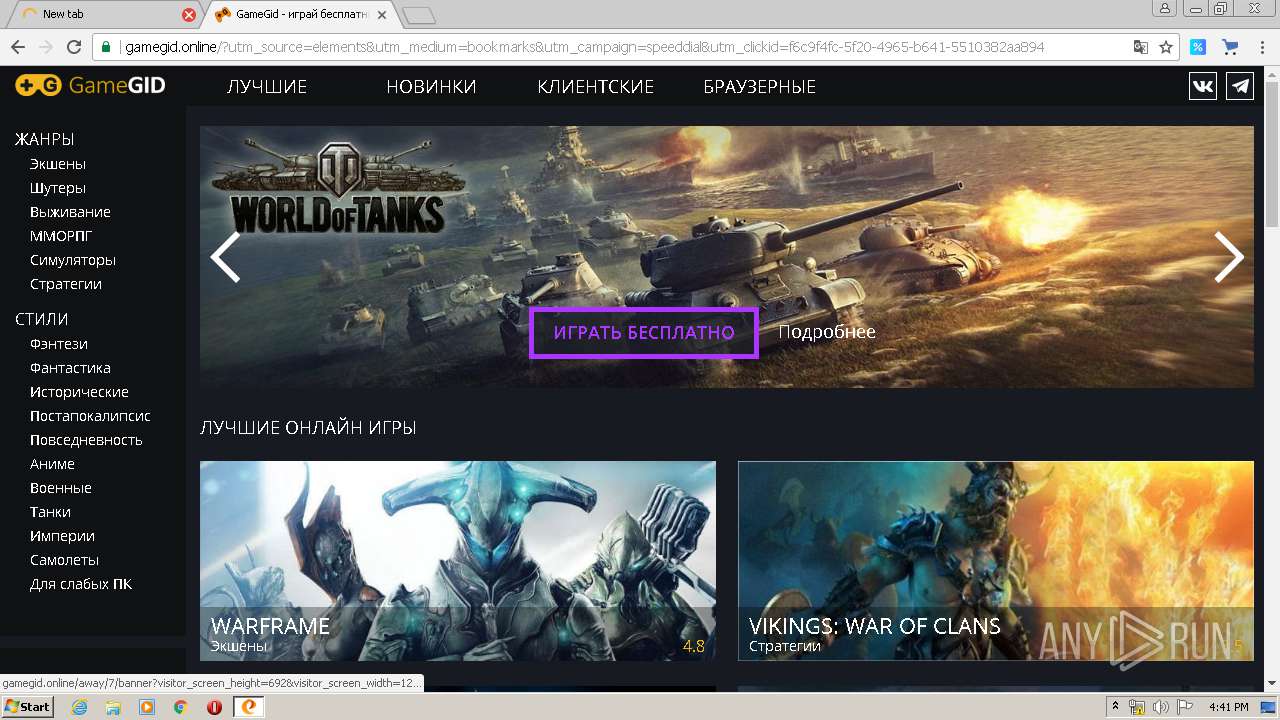The image size is (1280, 720).
Task: Click the 4:41 PM clock
Action: coord(1228,707)
